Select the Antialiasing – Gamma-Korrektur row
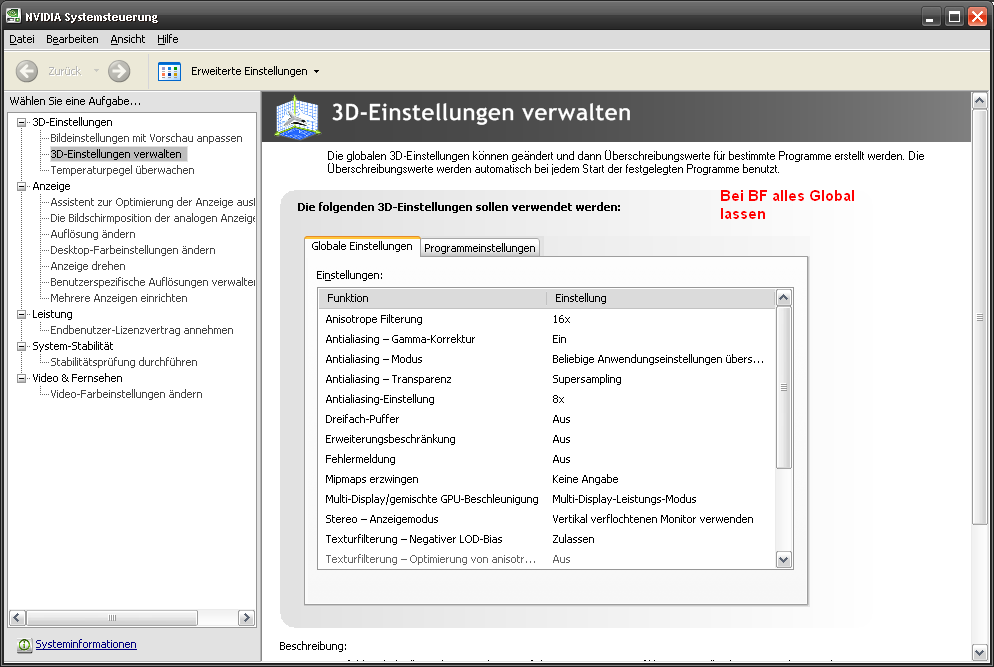 click(x=547, y=339)
